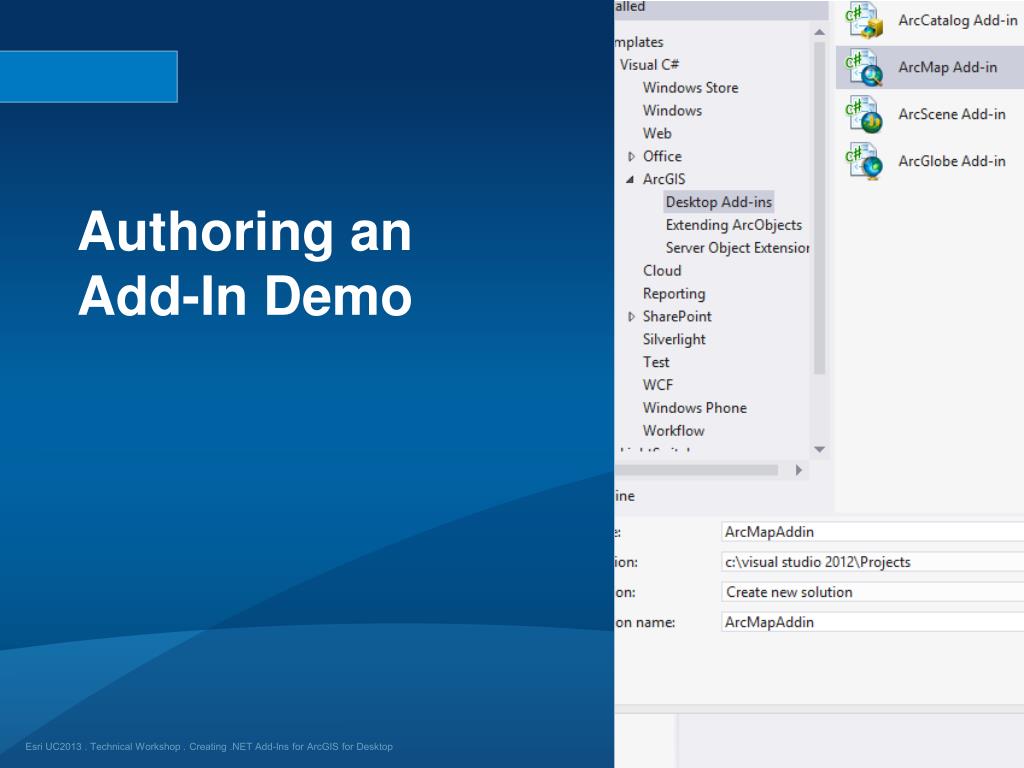Click the location field with Projects path
The image size is (1024, 768).
click(x=872, y=562)
